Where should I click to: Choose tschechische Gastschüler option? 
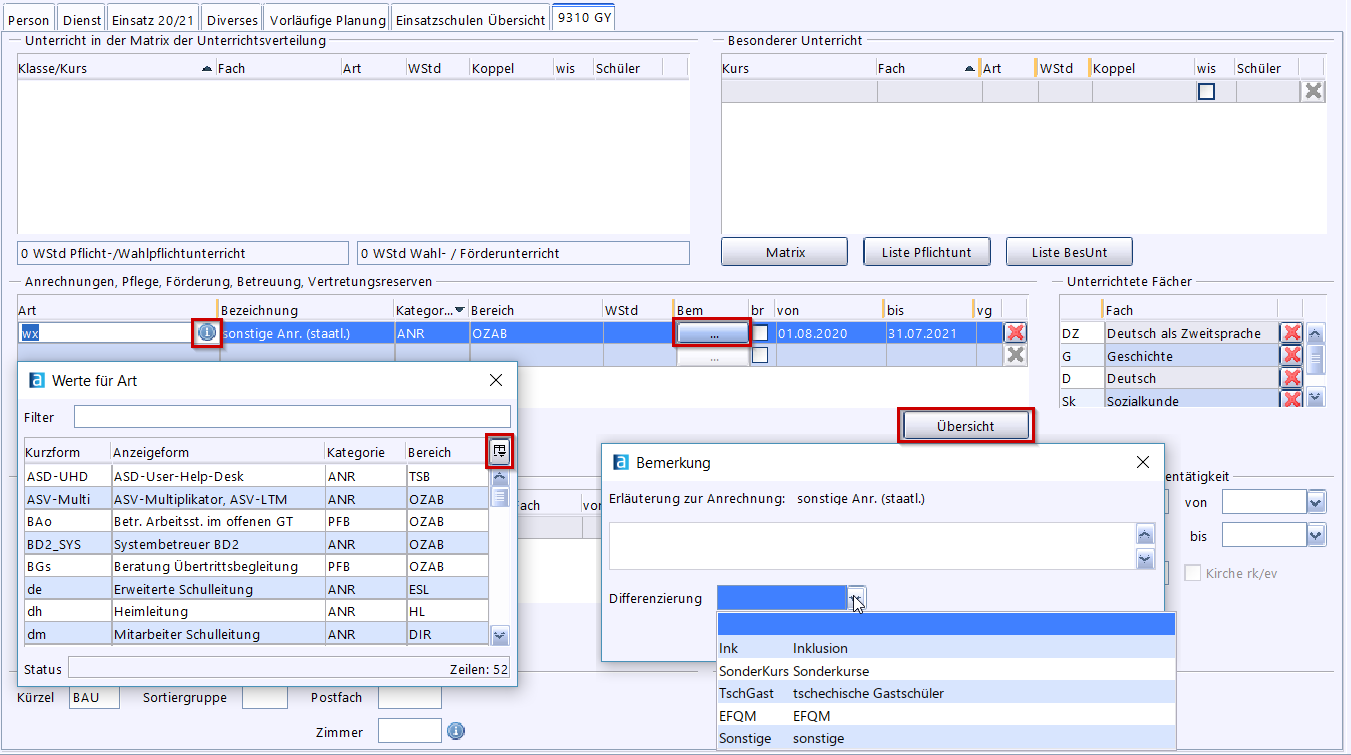pos(946,693)
